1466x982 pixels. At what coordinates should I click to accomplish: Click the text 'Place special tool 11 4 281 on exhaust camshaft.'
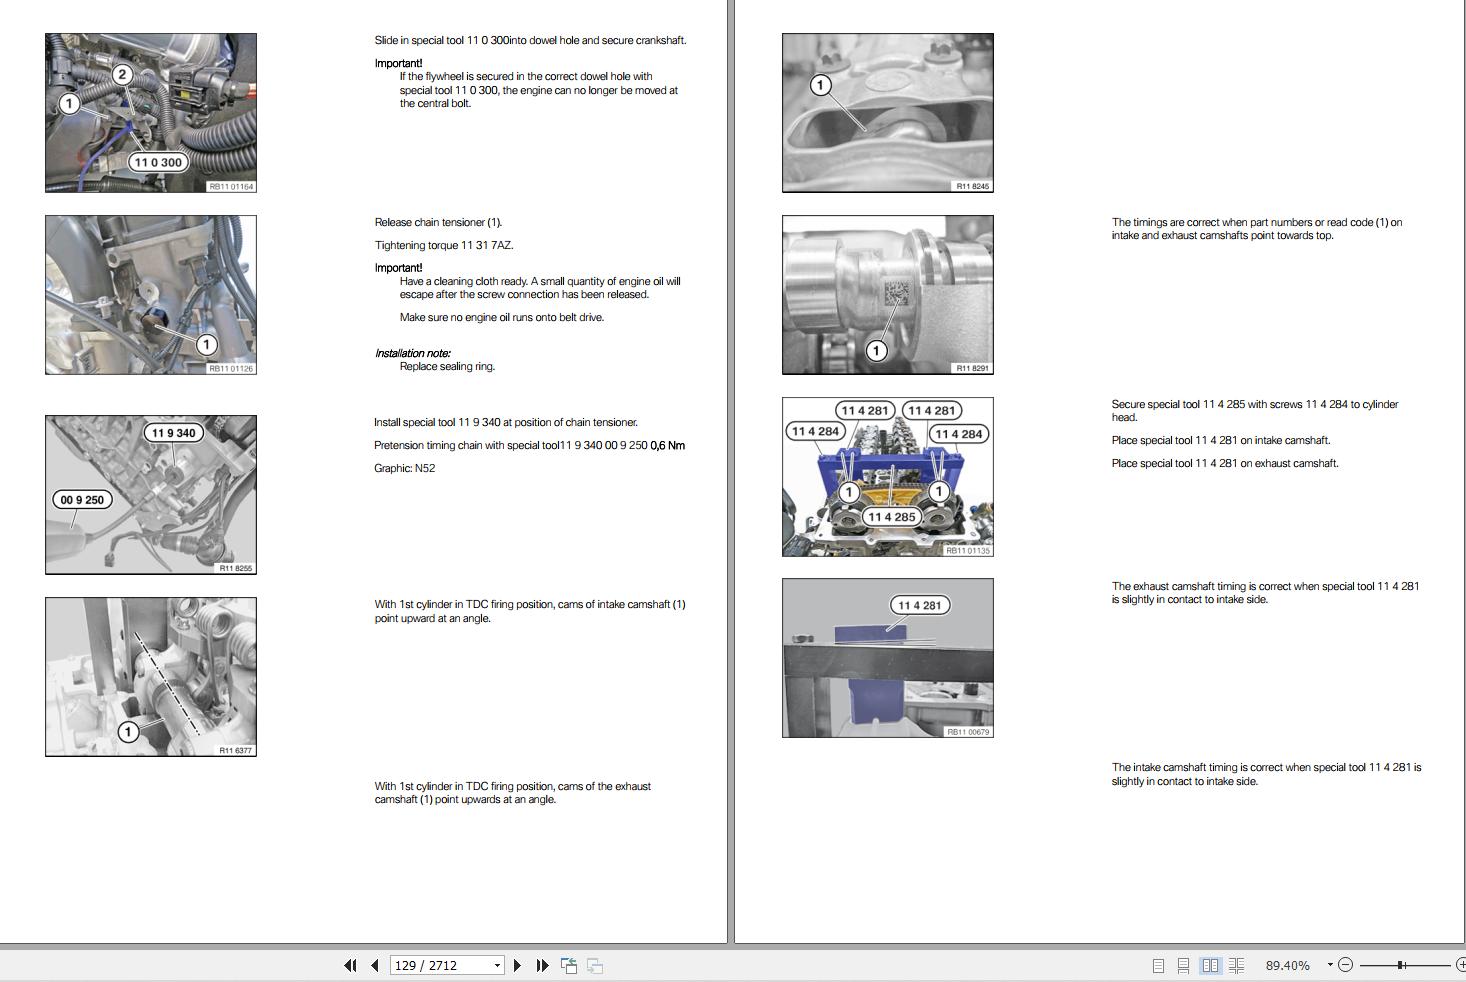point(1225,463)
